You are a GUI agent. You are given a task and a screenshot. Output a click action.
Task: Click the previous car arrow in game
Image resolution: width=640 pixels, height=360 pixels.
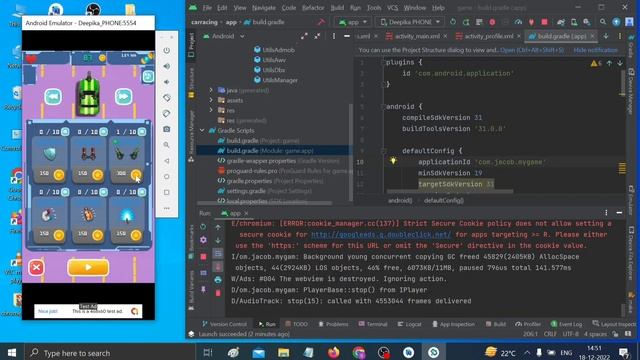click(53, 97)
